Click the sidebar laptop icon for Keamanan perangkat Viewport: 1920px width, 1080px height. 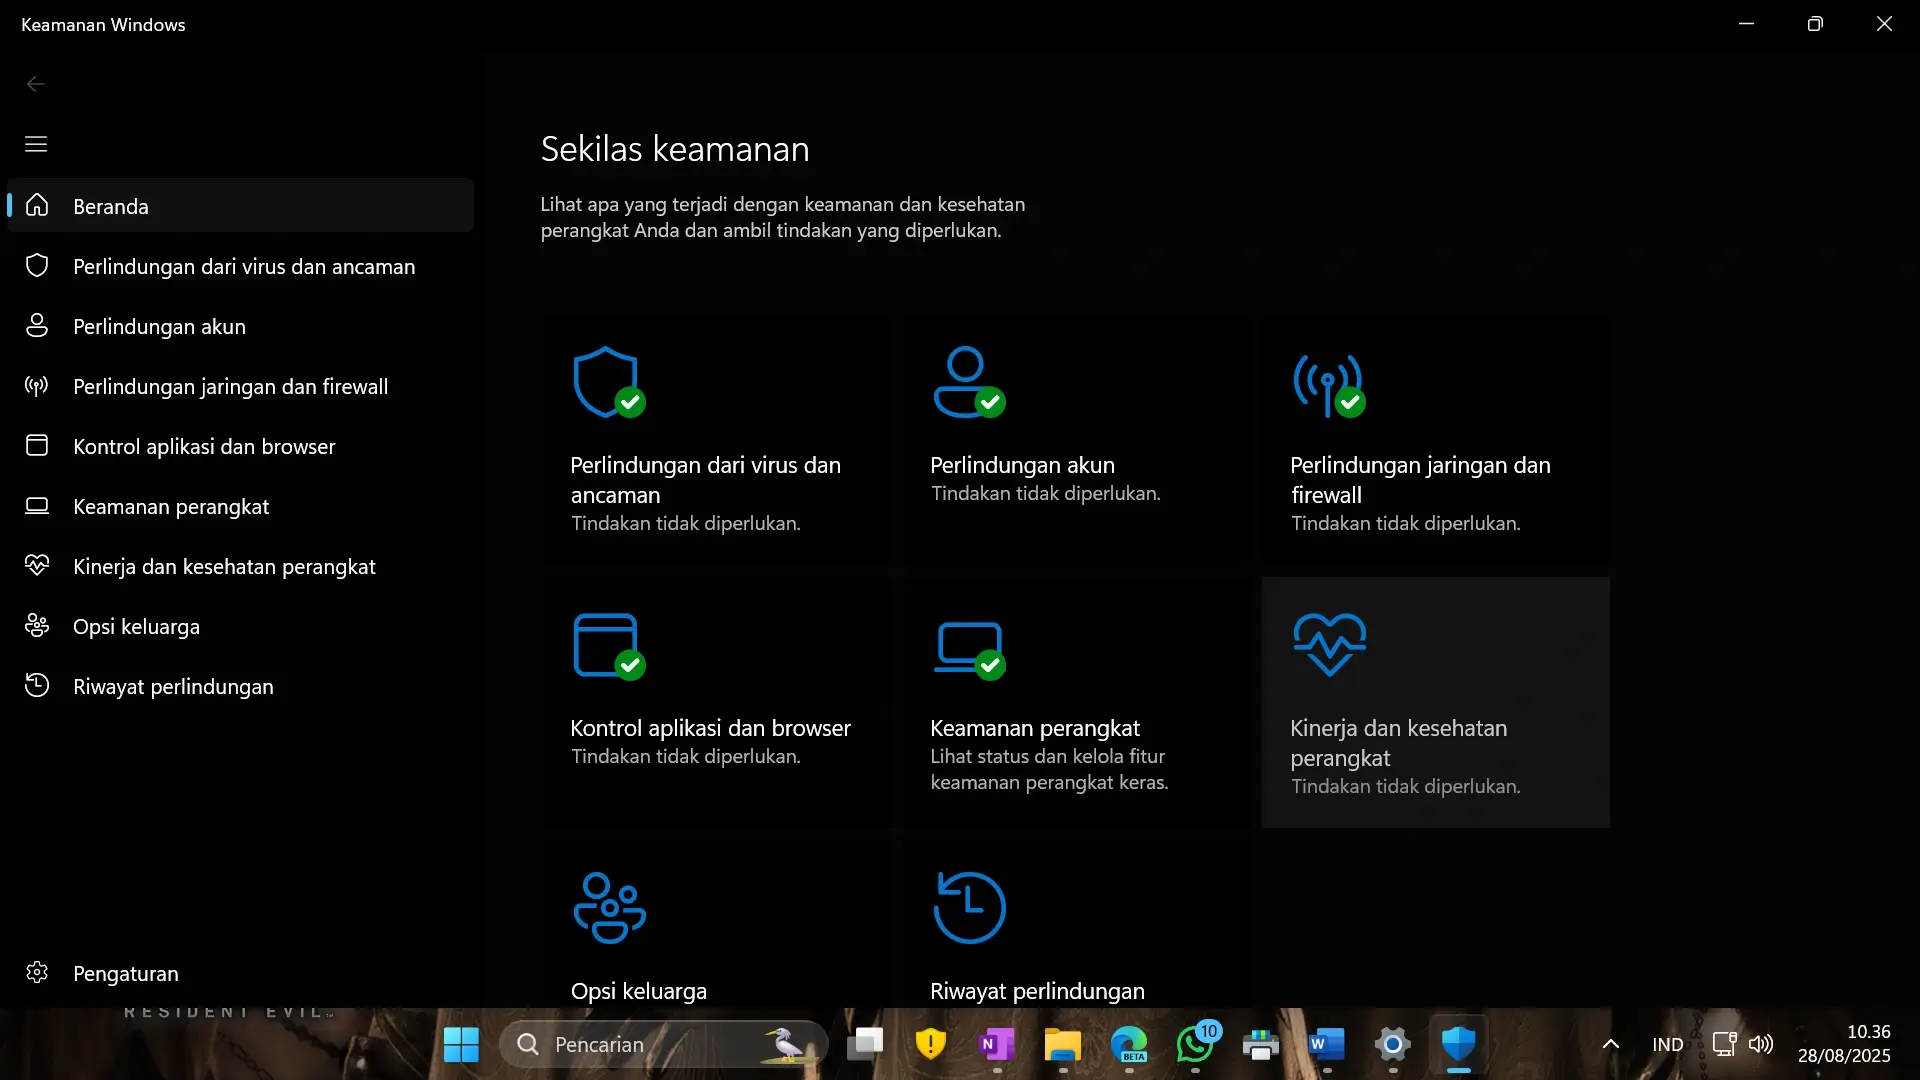(37, 505)
